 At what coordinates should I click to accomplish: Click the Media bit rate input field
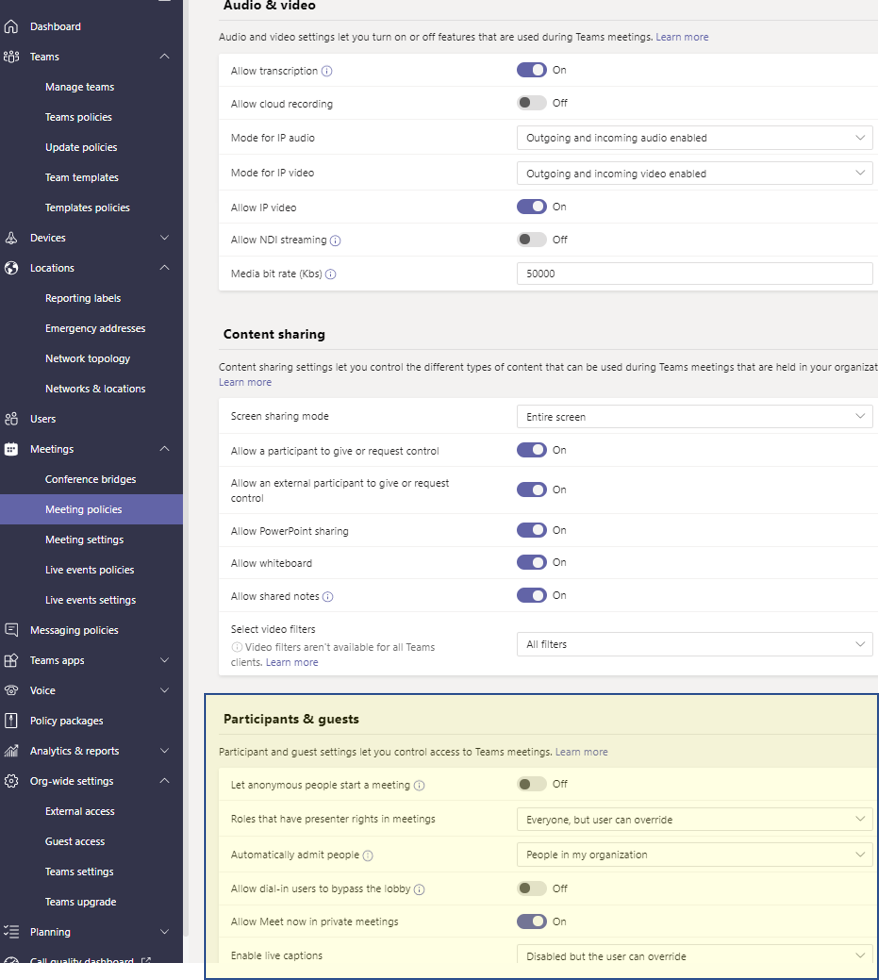pyautogui.click(x=694, y=273)
